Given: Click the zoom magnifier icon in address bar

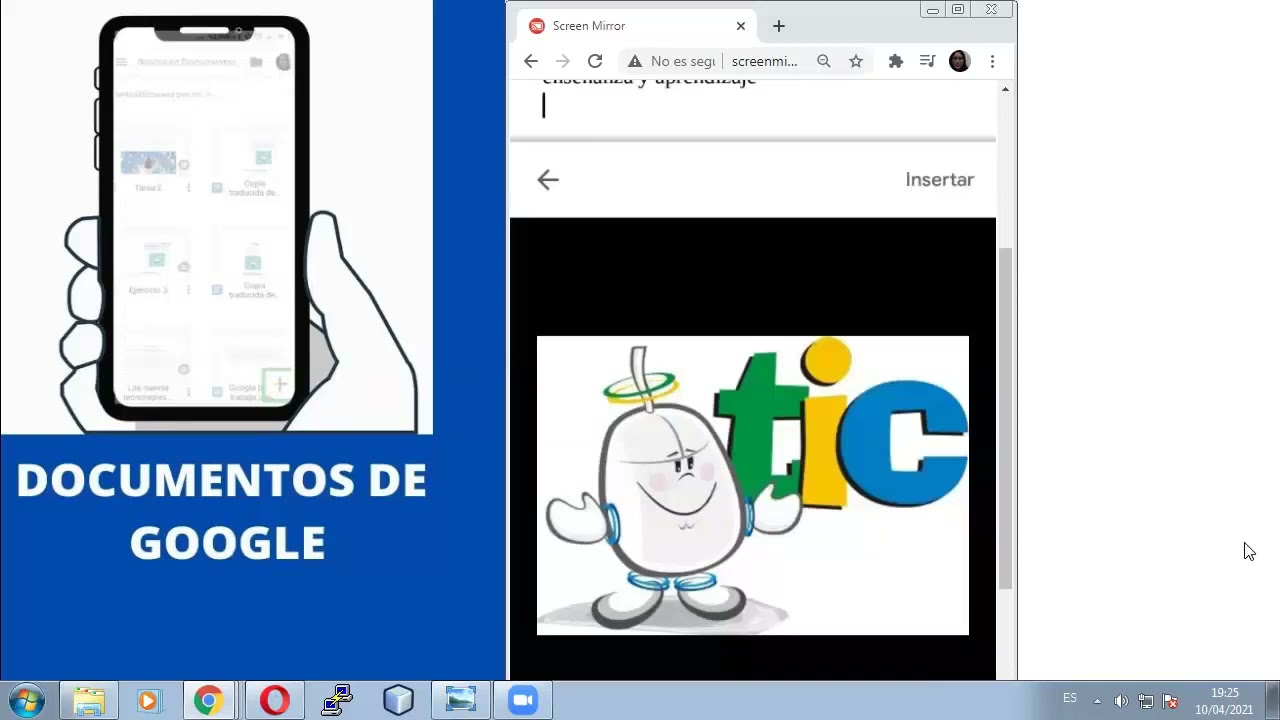Looking at the screenshot, I should (x=824, y=61).
